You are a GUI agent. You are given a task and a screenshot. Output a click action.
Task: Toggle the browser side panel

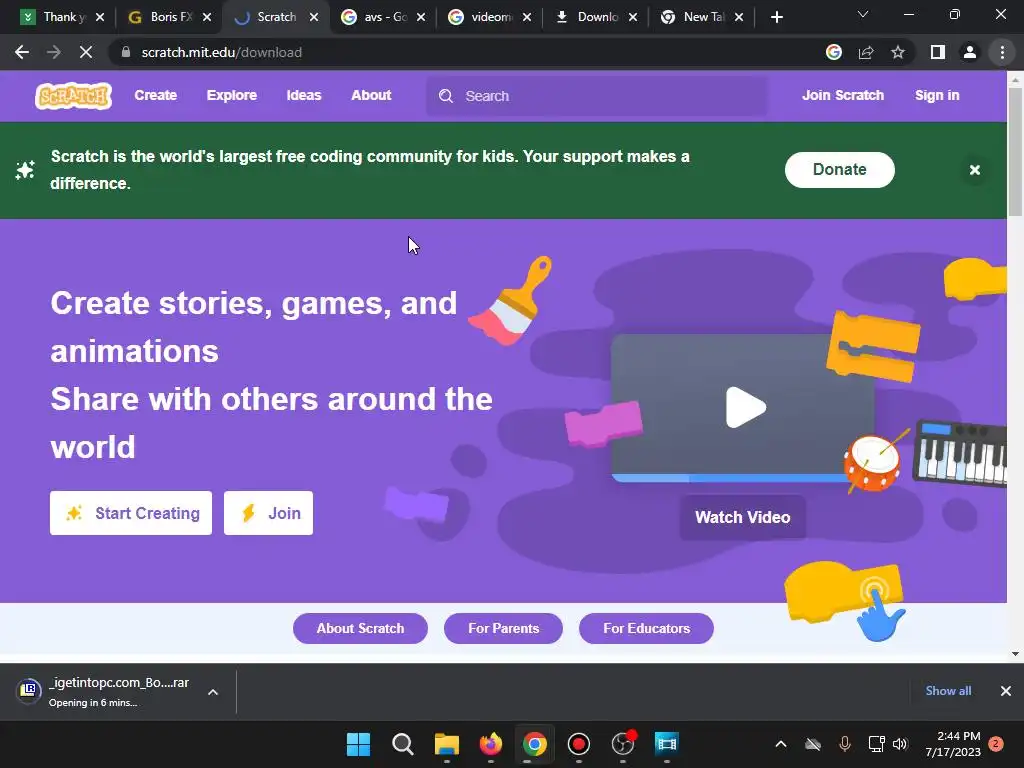[x=938, y=52]
